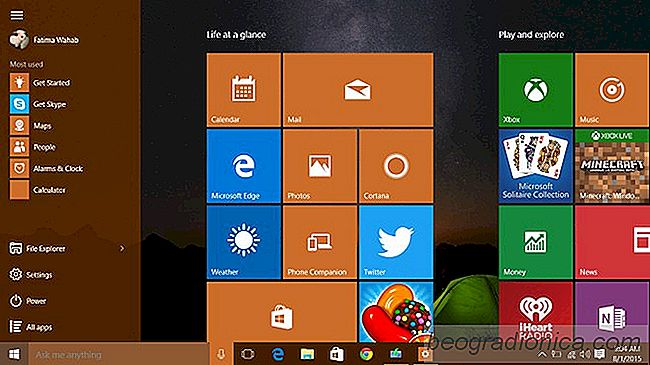The image size is (650, 365).
Task: Expand the File Explorer jump list arrow
Action: 122,248
